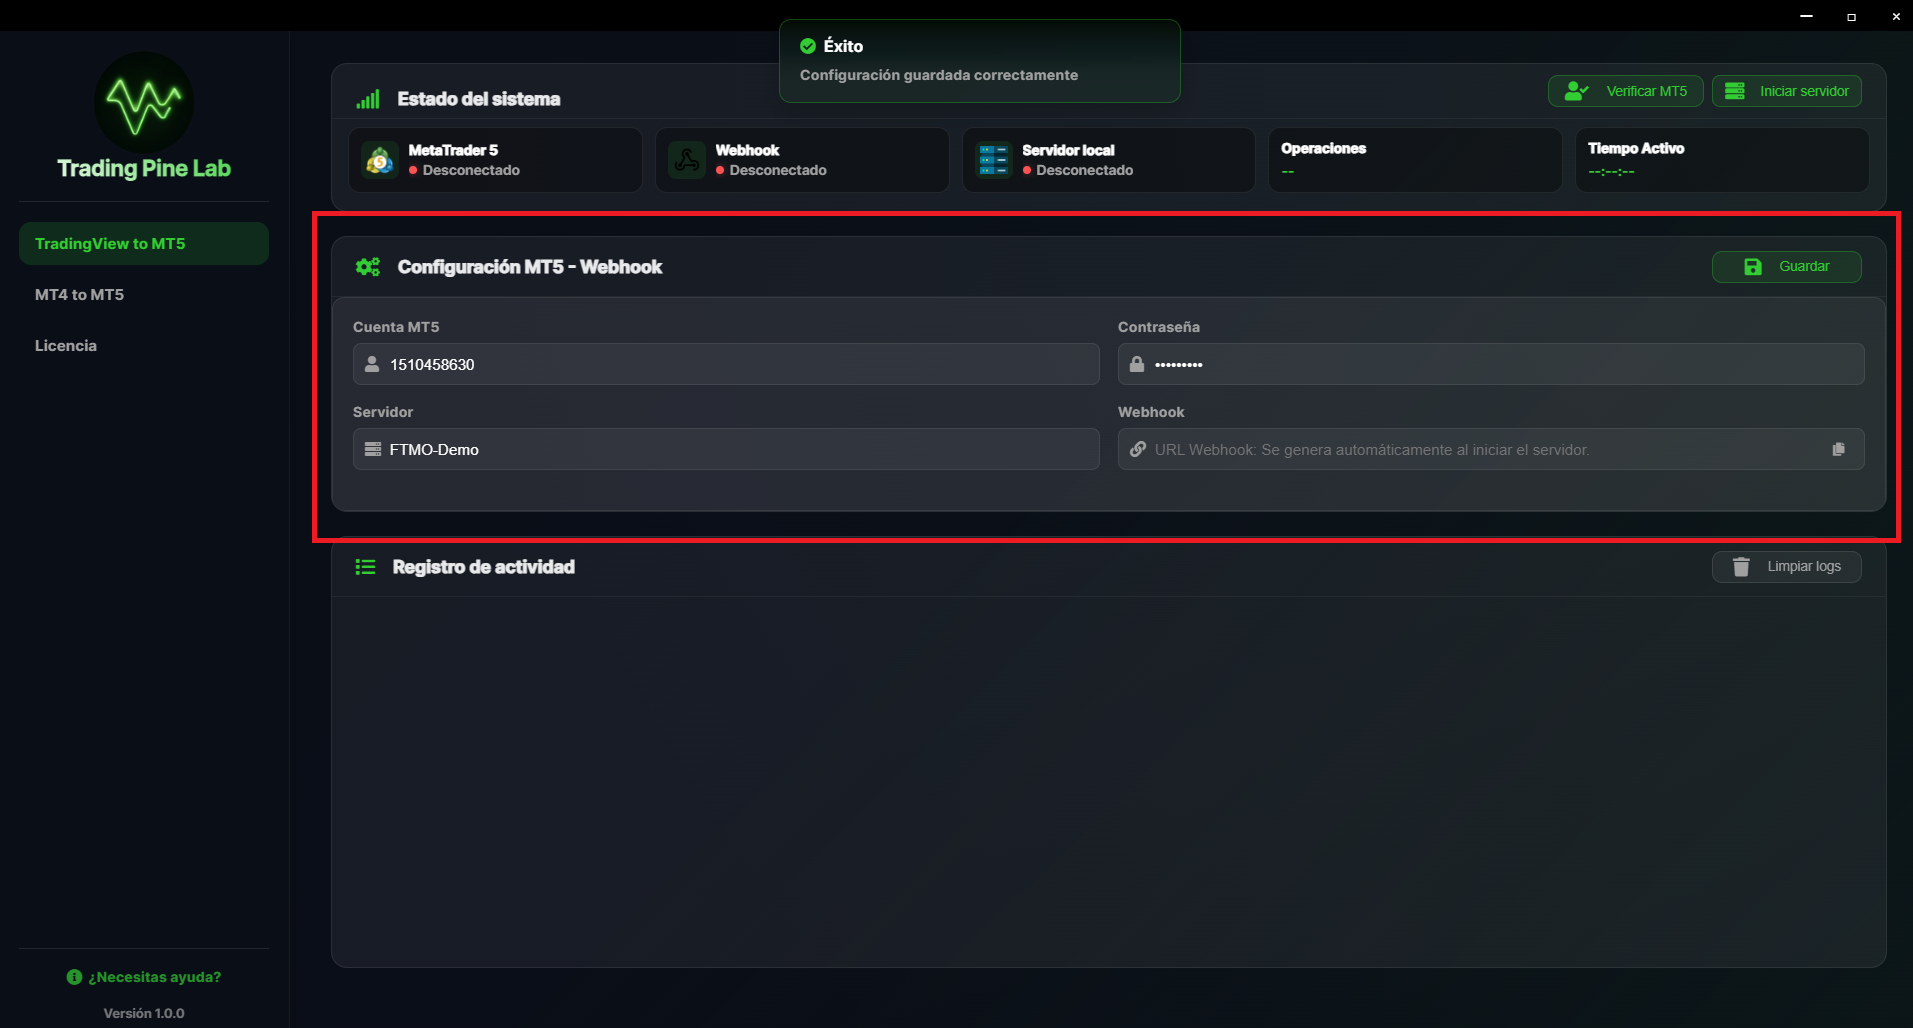Click the server icon in Servidor field
The width and height of the screenshot is (1913, 1028).
pyautogui.click(x=373, y=449)
